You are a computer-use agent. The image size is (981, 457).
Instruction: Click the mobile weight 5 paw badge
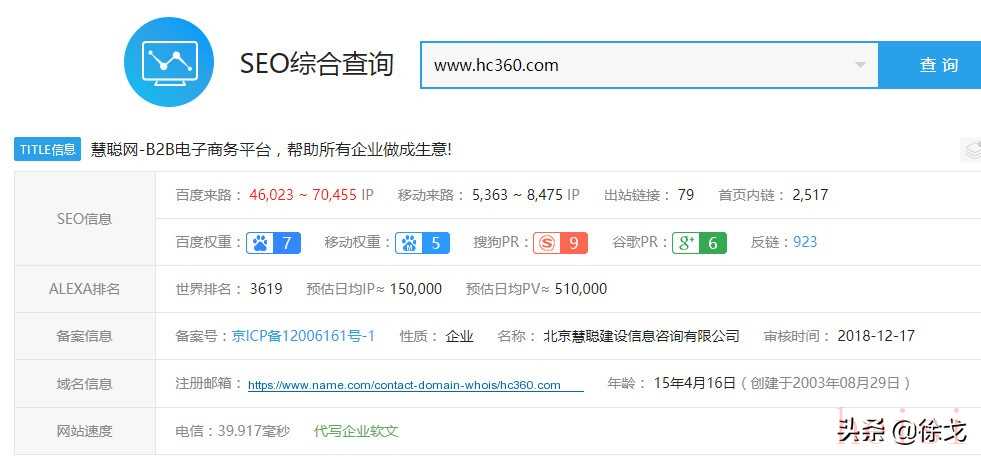click(x=422, y=242)
